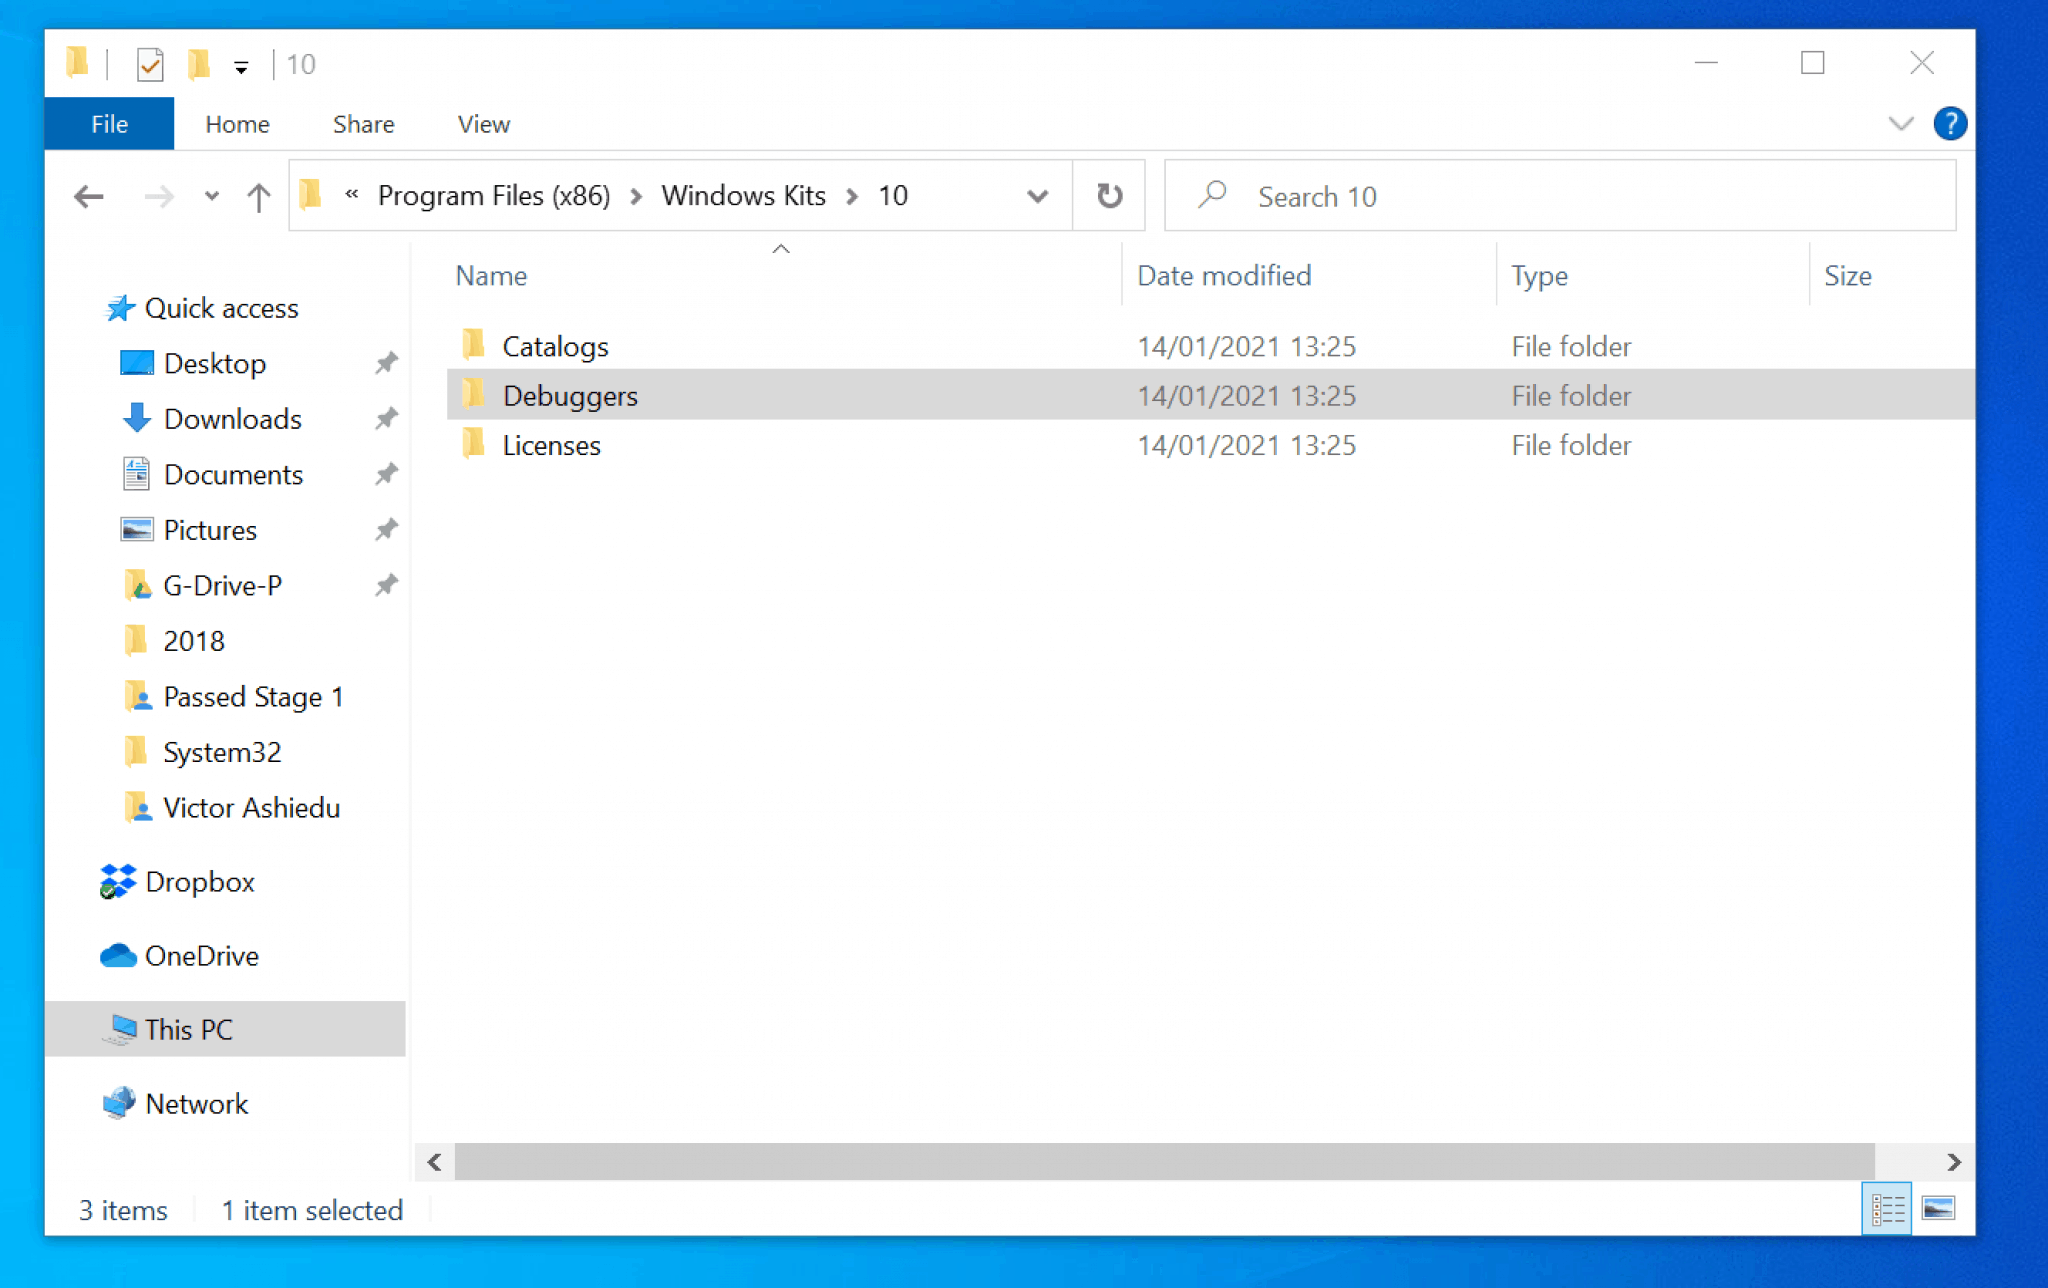2048x1288 pixels.
Task: Switch to details view in status bar
Action: tap(1887, 1209)
